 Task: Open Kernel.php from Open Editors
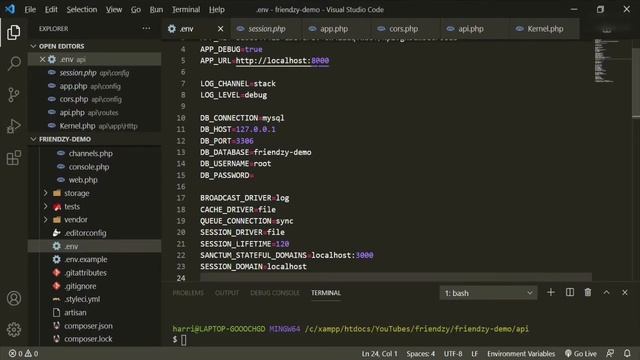95,126
